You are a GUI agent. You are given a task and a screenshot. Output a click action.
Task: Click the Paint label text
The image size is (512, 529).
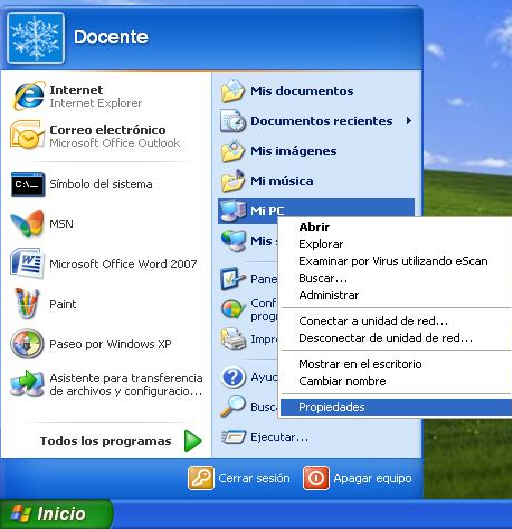point(63,304)
